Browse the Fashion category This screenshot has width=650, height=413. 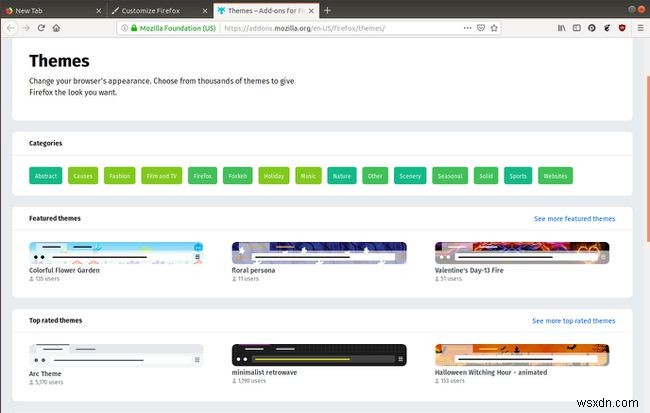point(119,176)
